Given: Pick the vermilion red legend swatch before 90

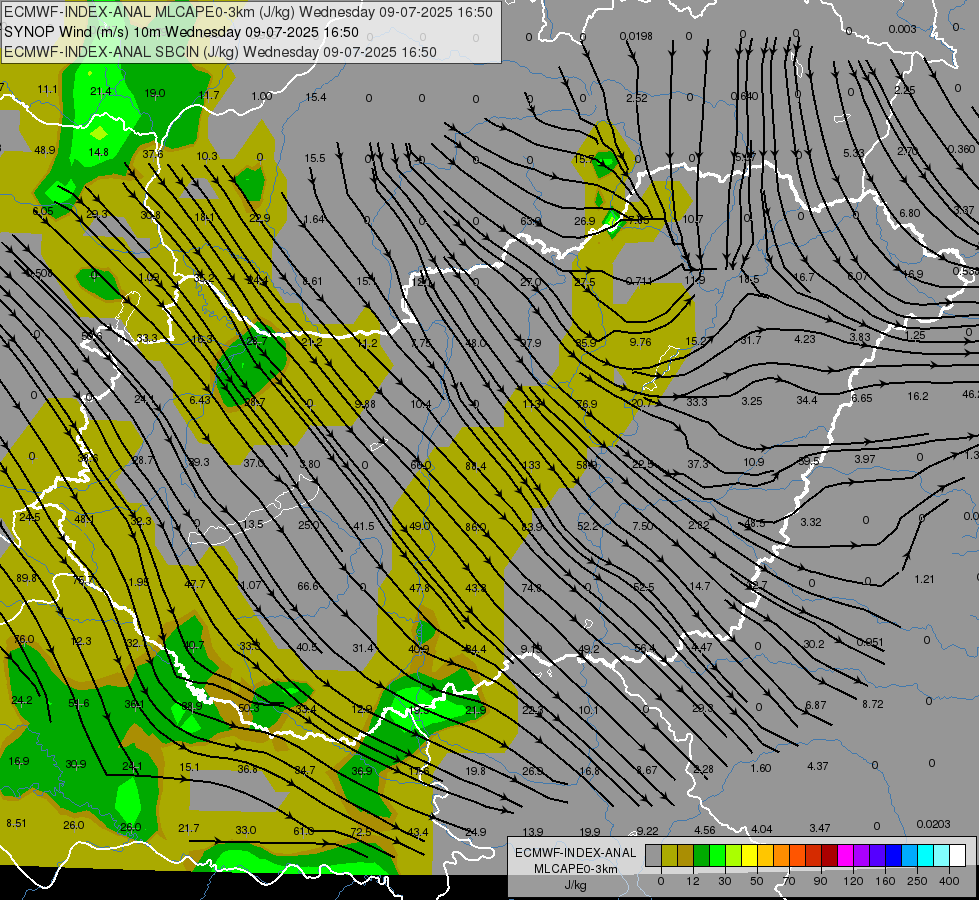Looking at the screenshot, I should pyautogui.click(x=813, y=856).
